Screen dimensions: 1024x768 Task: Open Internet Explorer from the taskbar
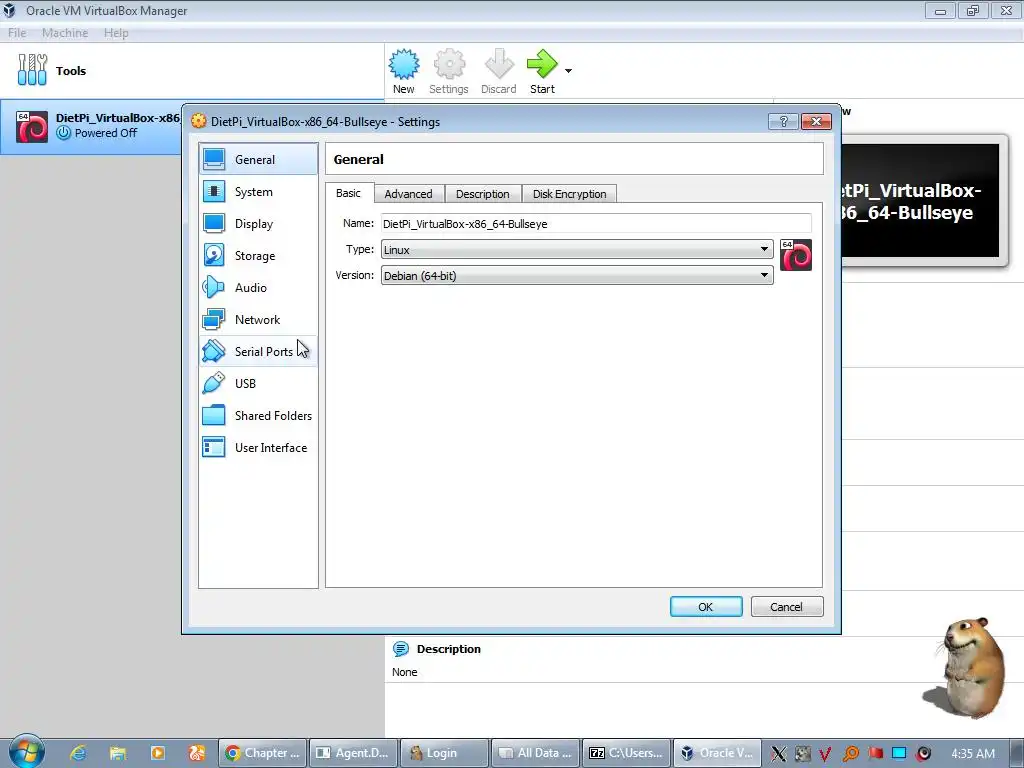point(78,753)
